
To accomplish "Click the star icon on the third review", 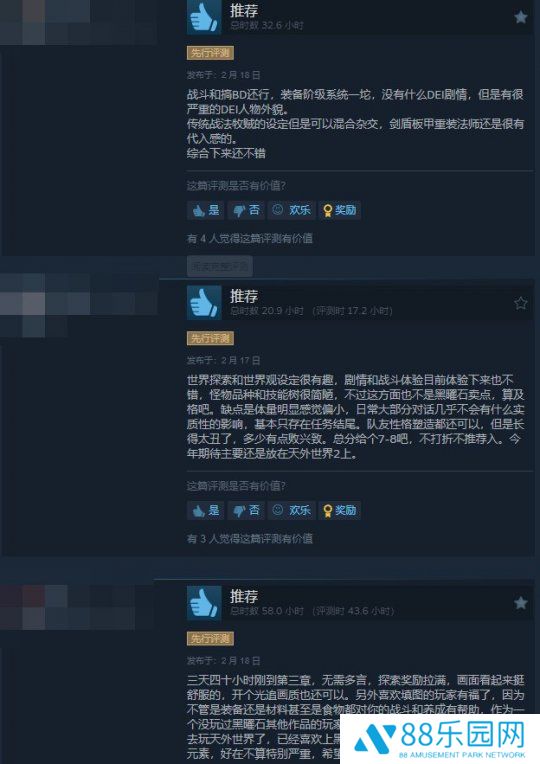I will tap(521, 603).
